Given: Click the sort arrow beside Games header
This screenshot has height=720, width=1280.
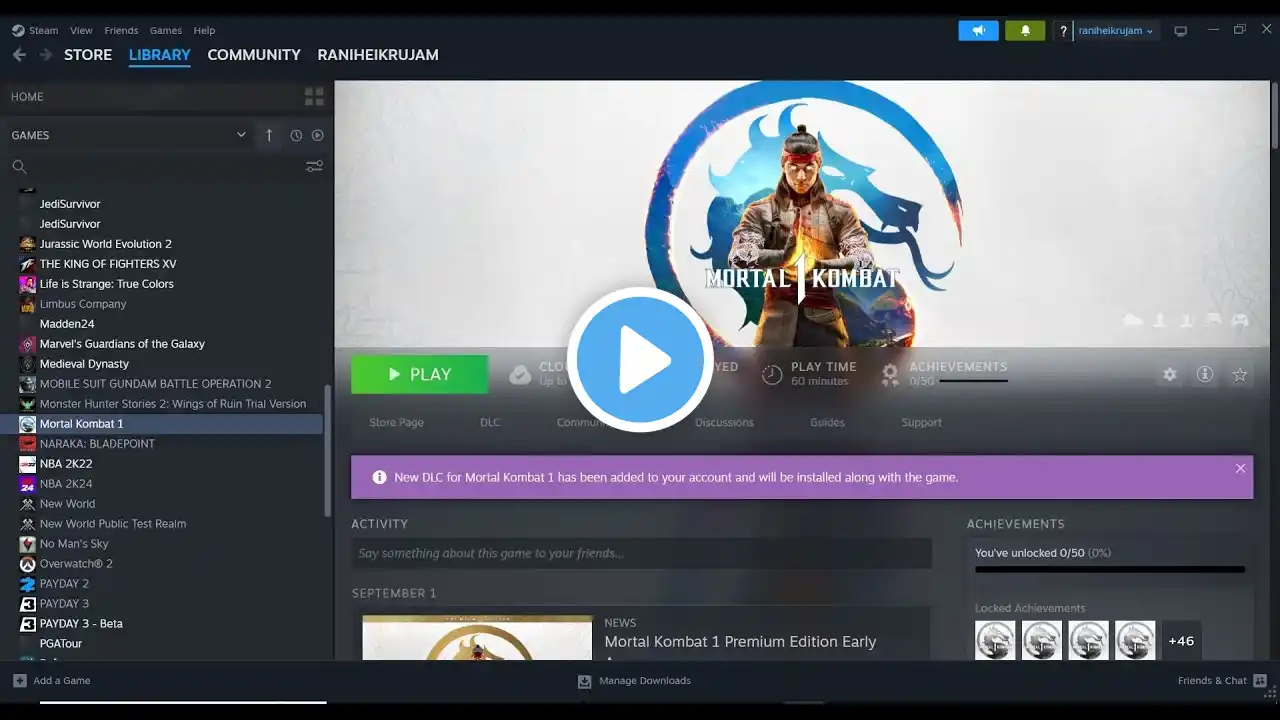Looking at the screenshot, I should 269,135.
